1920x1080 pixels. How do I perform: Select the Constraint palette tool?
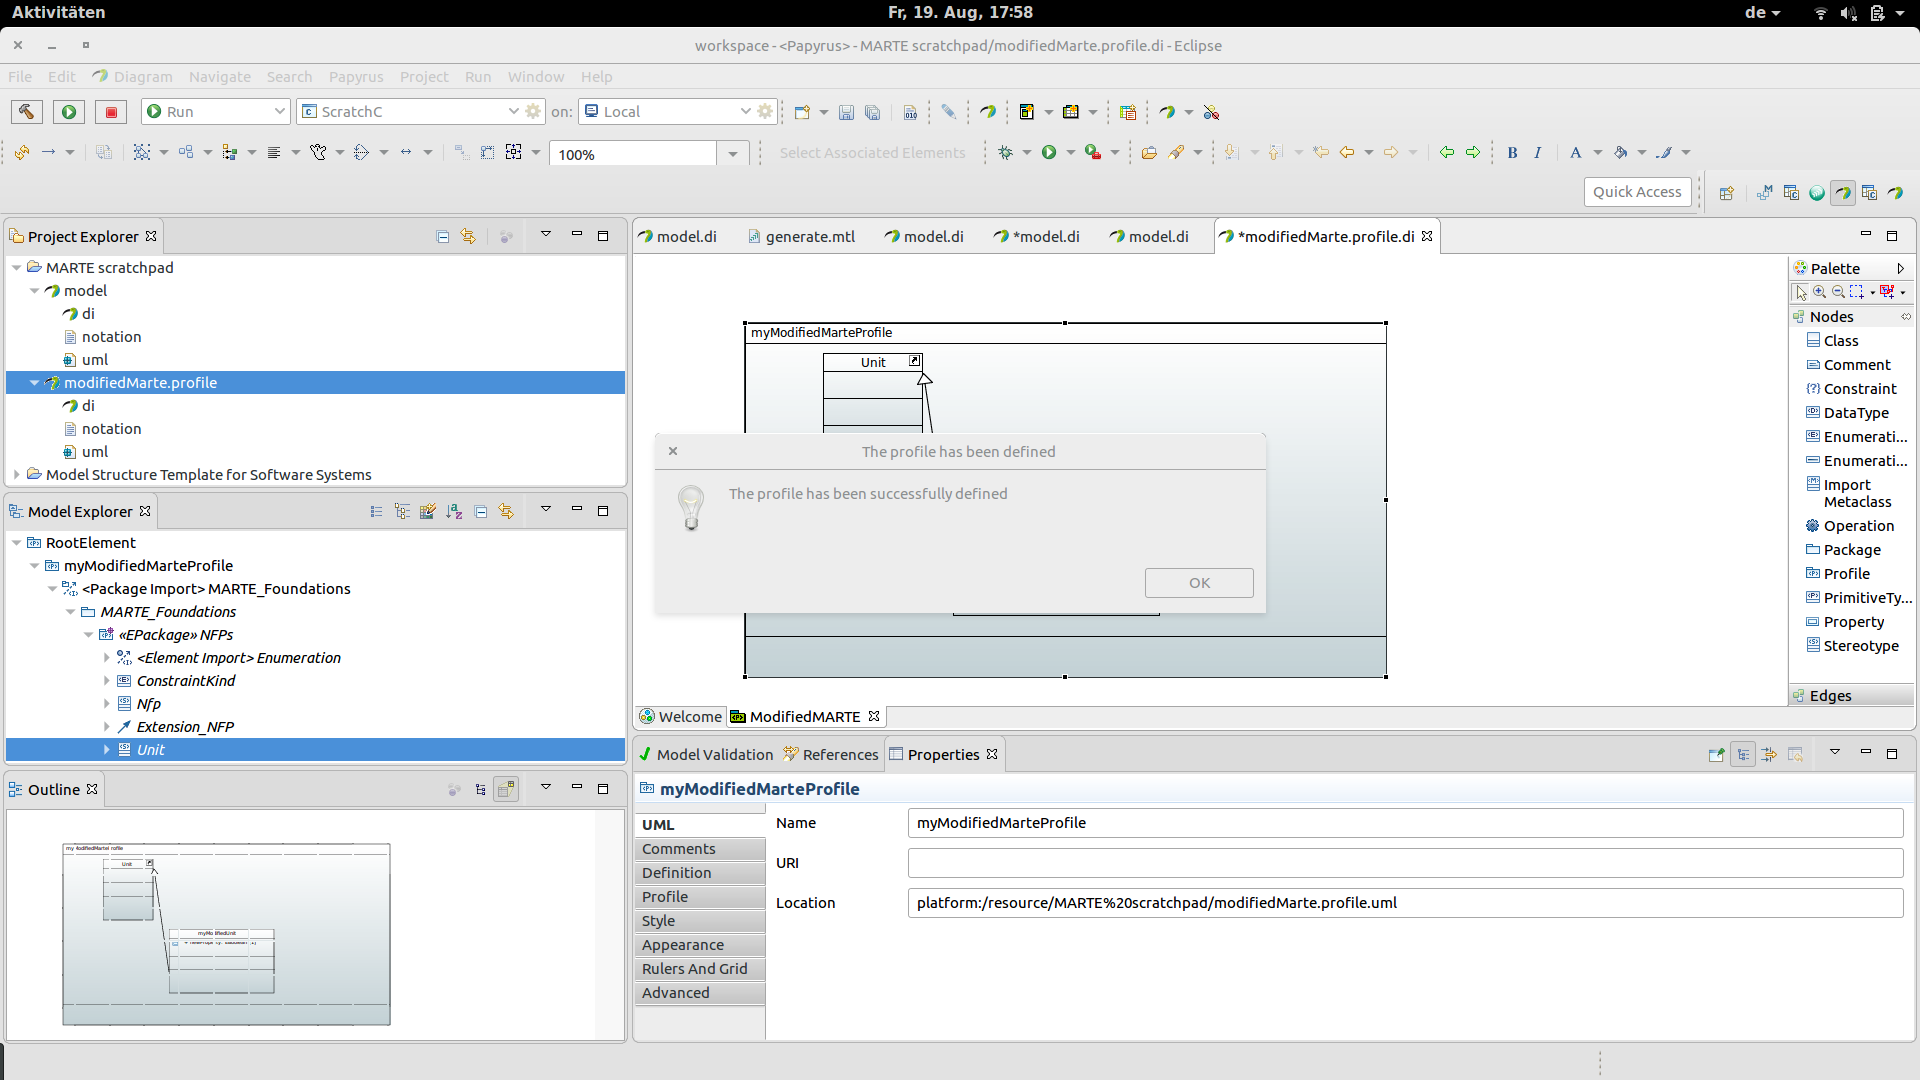1851,389
